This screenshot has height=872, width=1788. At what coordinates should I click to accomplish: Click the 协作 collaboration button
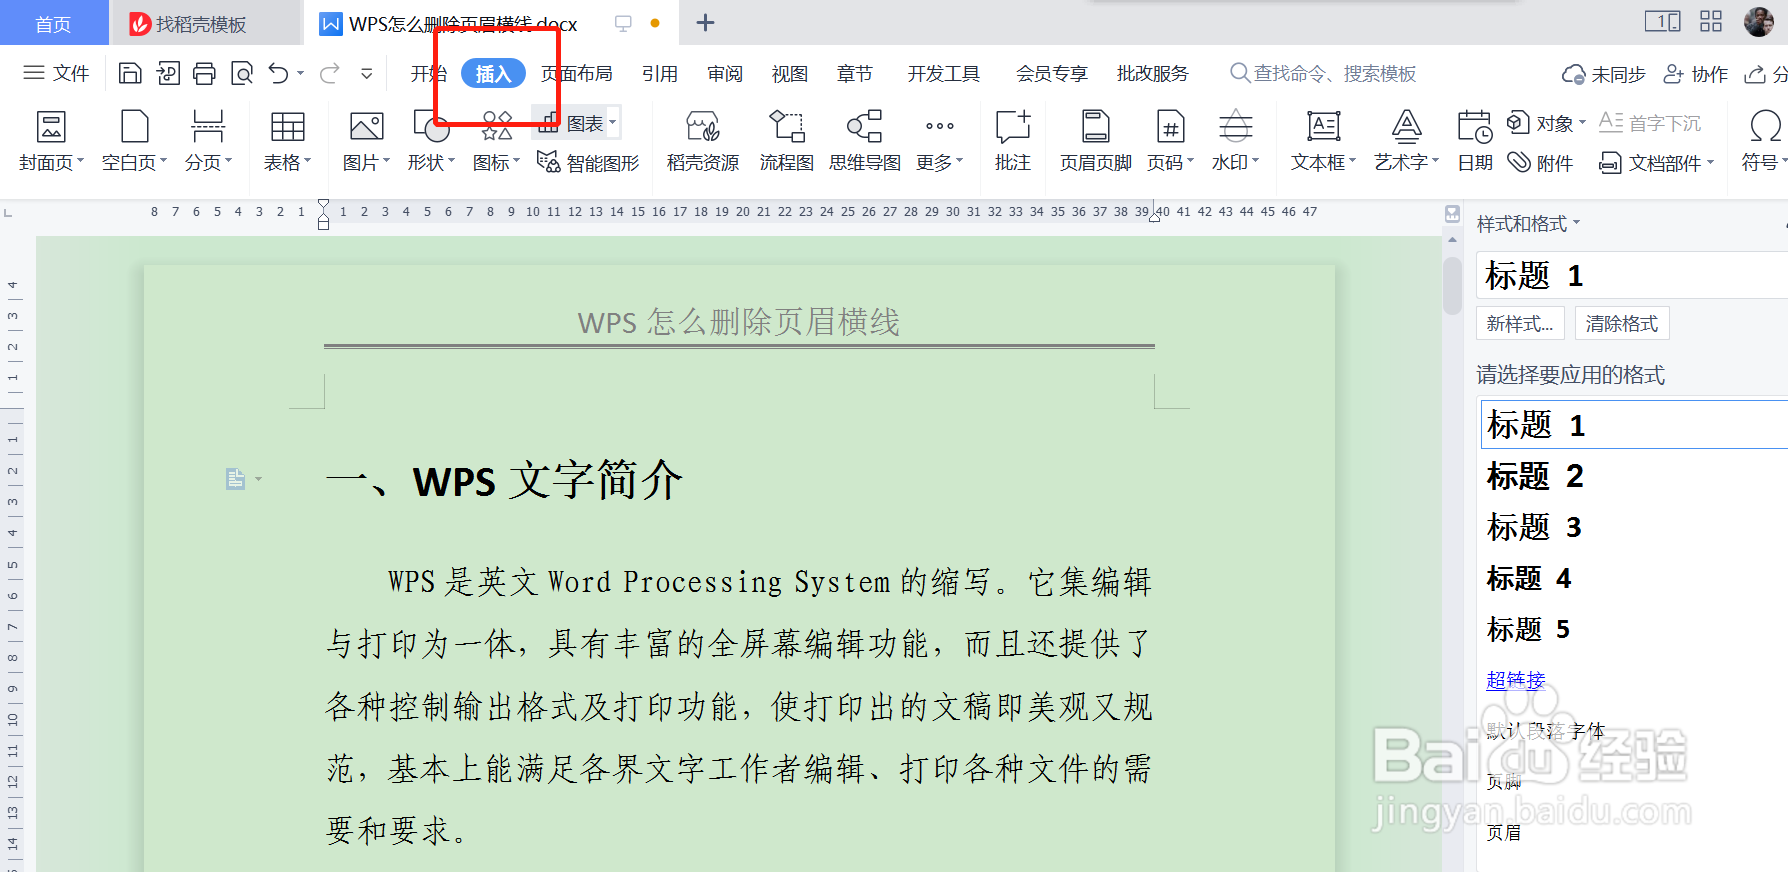[x=1696, y=74]
